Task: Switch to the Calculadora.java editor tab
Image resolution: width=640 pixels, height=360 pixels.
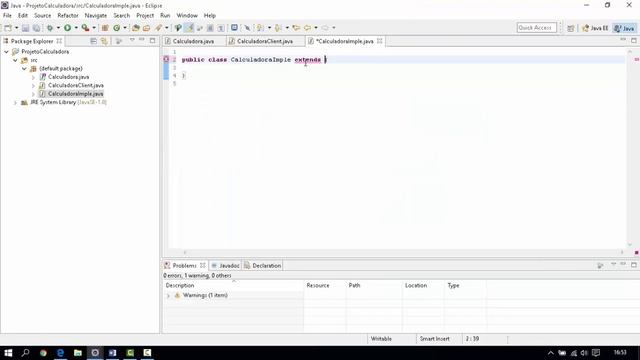Action: pyautogui.click(x=193, y=41)
